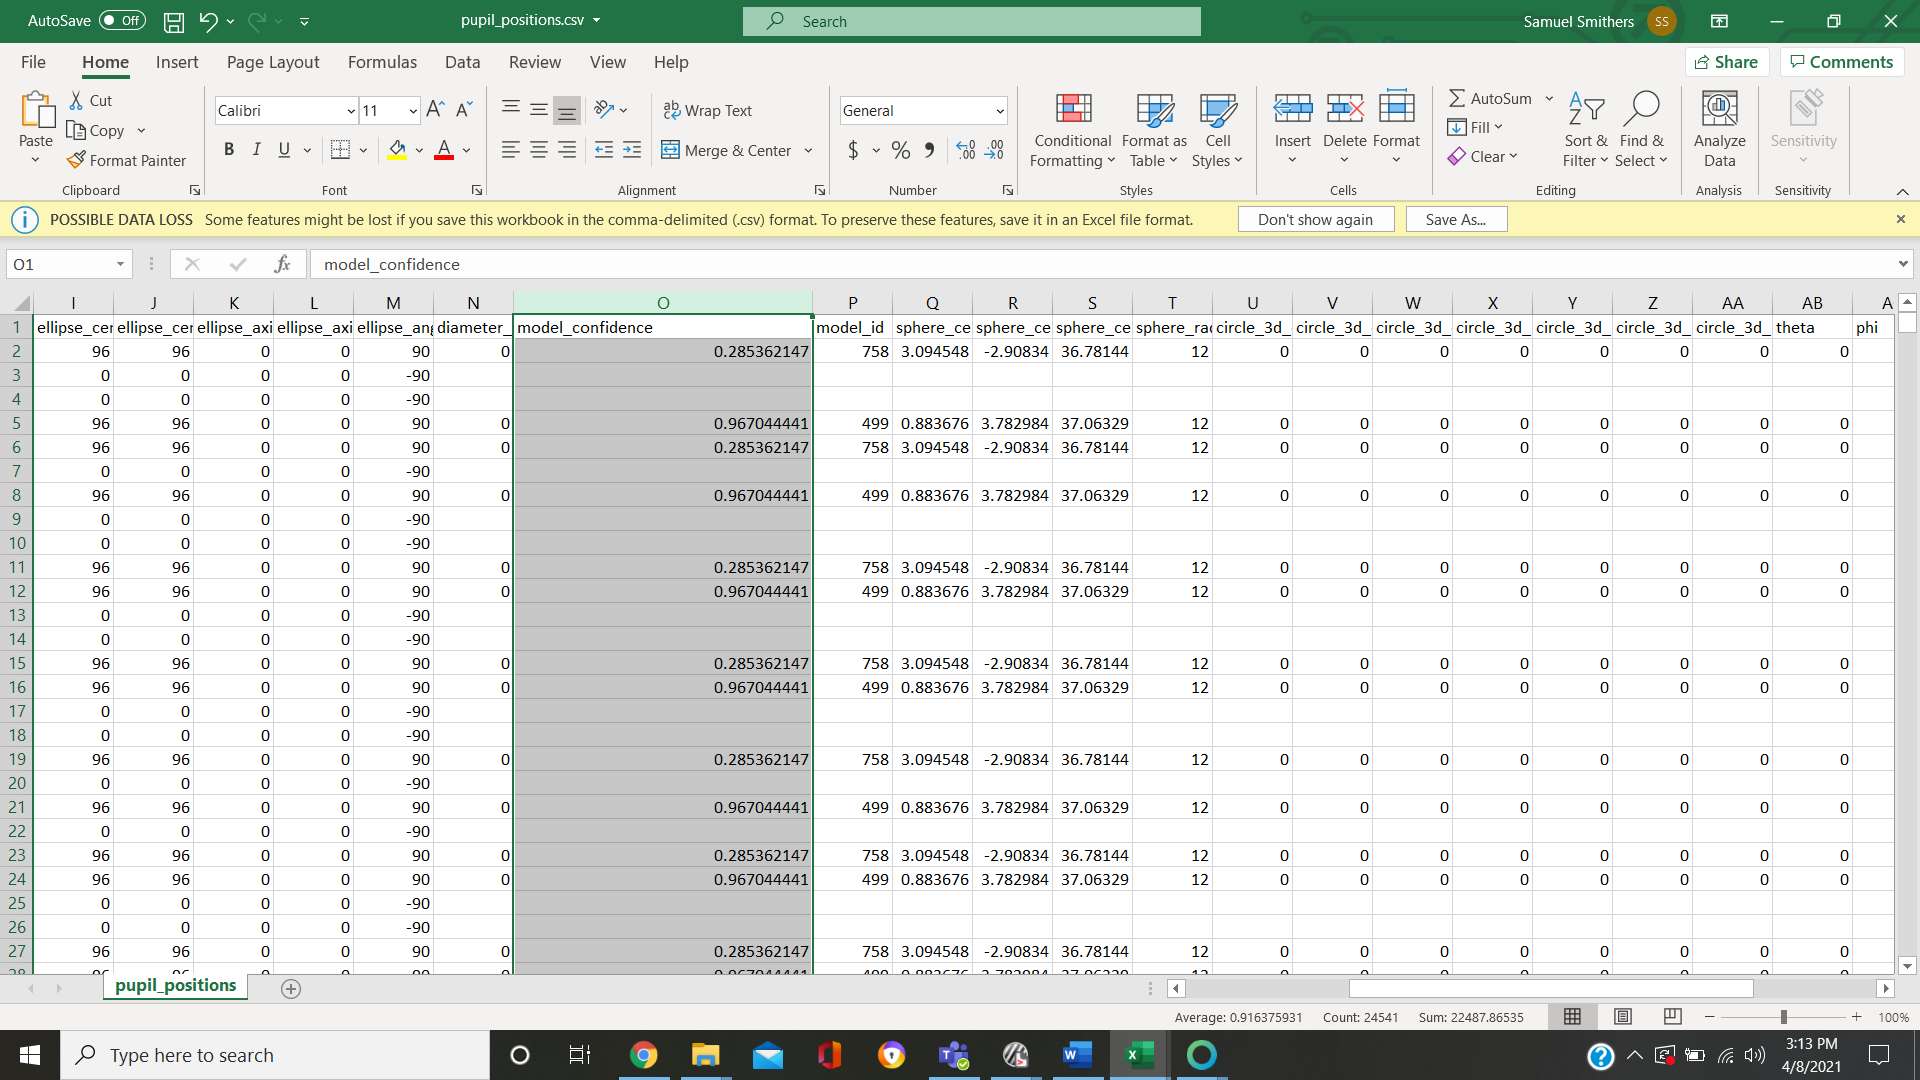This screenshot has height=1080, width=1920.
Task: Click the Share button
Action: (1727, 62)
